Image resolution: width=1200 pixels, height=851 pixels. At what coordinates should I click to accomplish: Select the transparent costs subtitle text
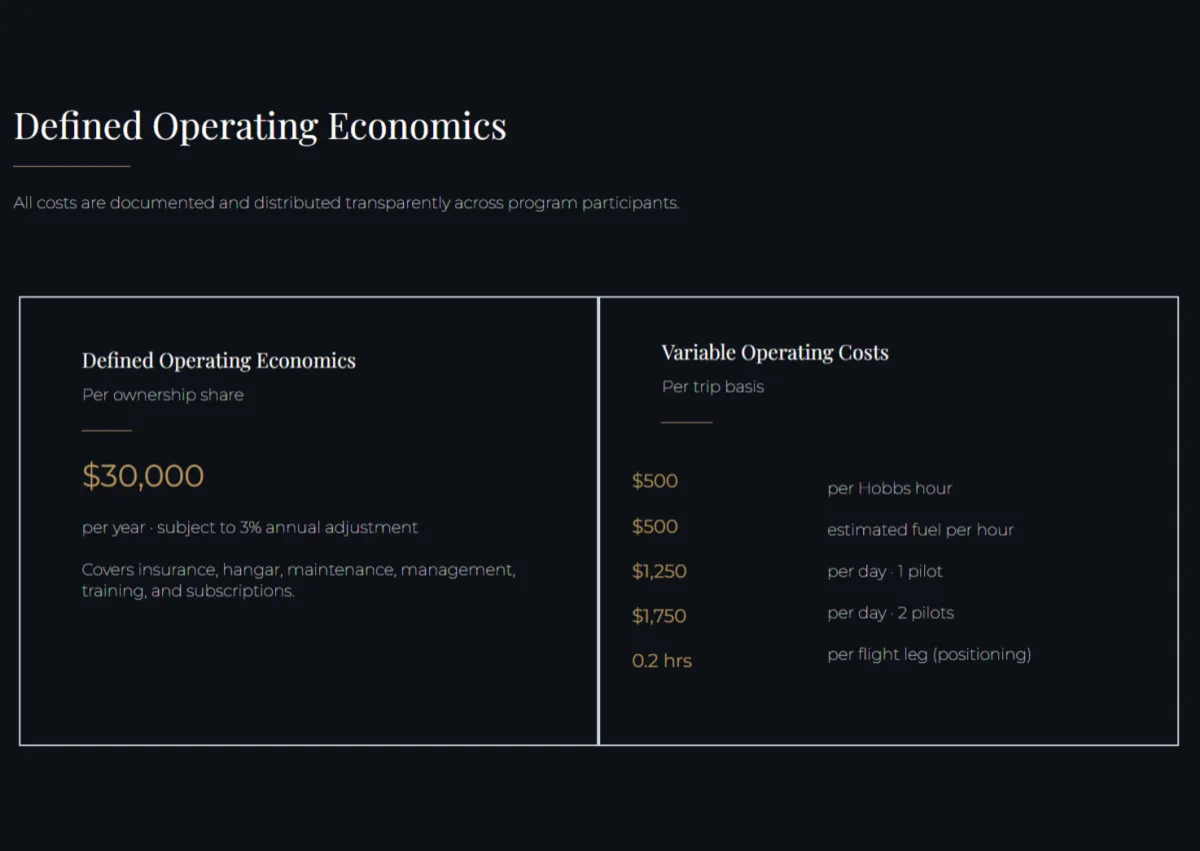click(x=346, y=203)
